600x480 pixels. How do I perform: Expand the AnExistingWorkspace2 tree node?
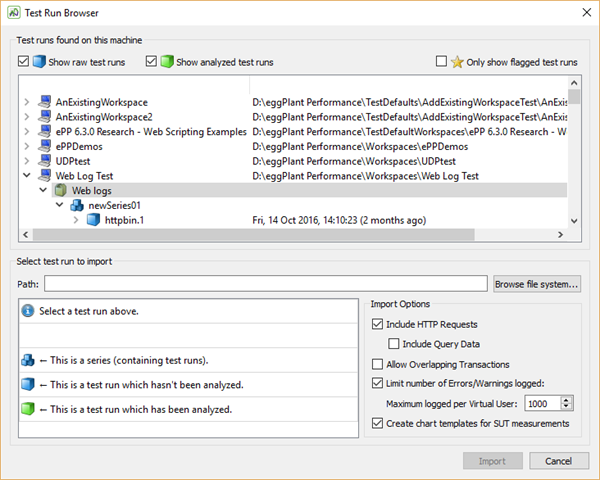[x=26, y=116]
